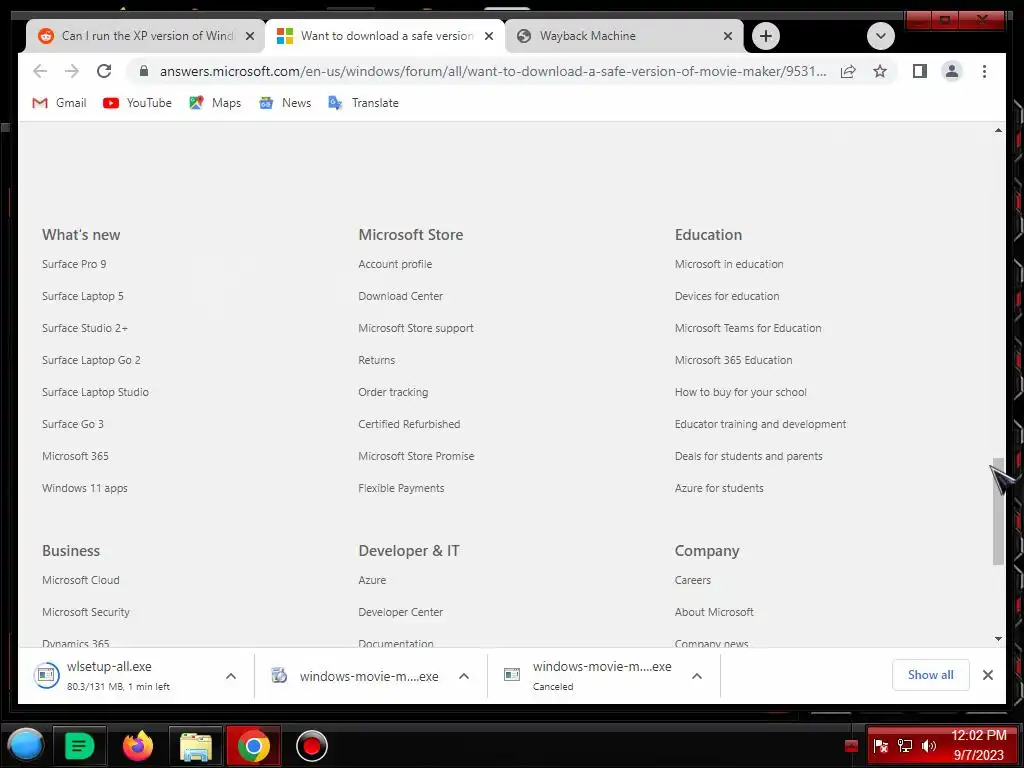Close the Reddit tab
Viewport: 1024px width, 768px height.
pyautogui.click(x=249, y=36)
